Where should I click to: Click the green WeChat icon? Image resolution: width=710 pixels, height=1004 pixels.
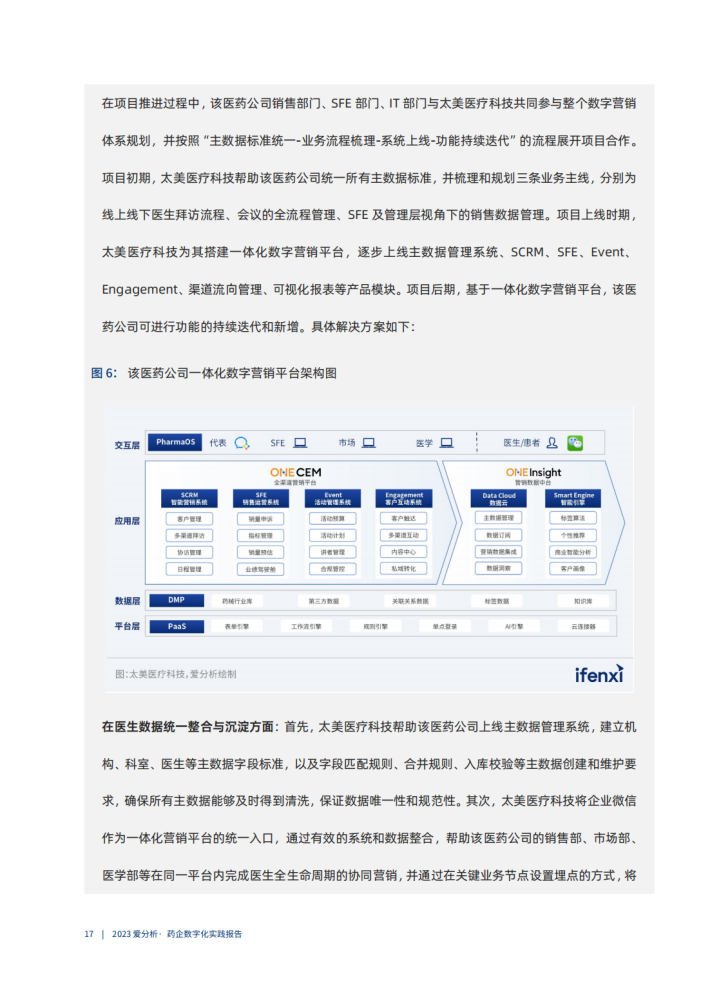tap(575, 443)
